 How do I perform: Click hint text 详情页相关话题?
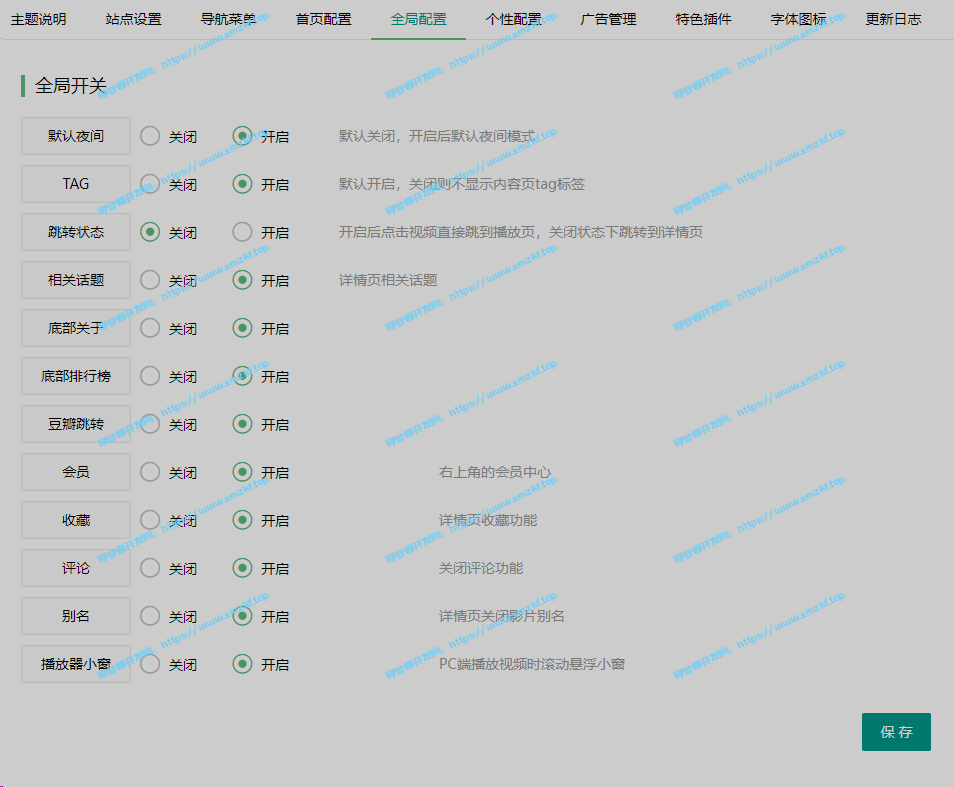(x=388, y=280)
